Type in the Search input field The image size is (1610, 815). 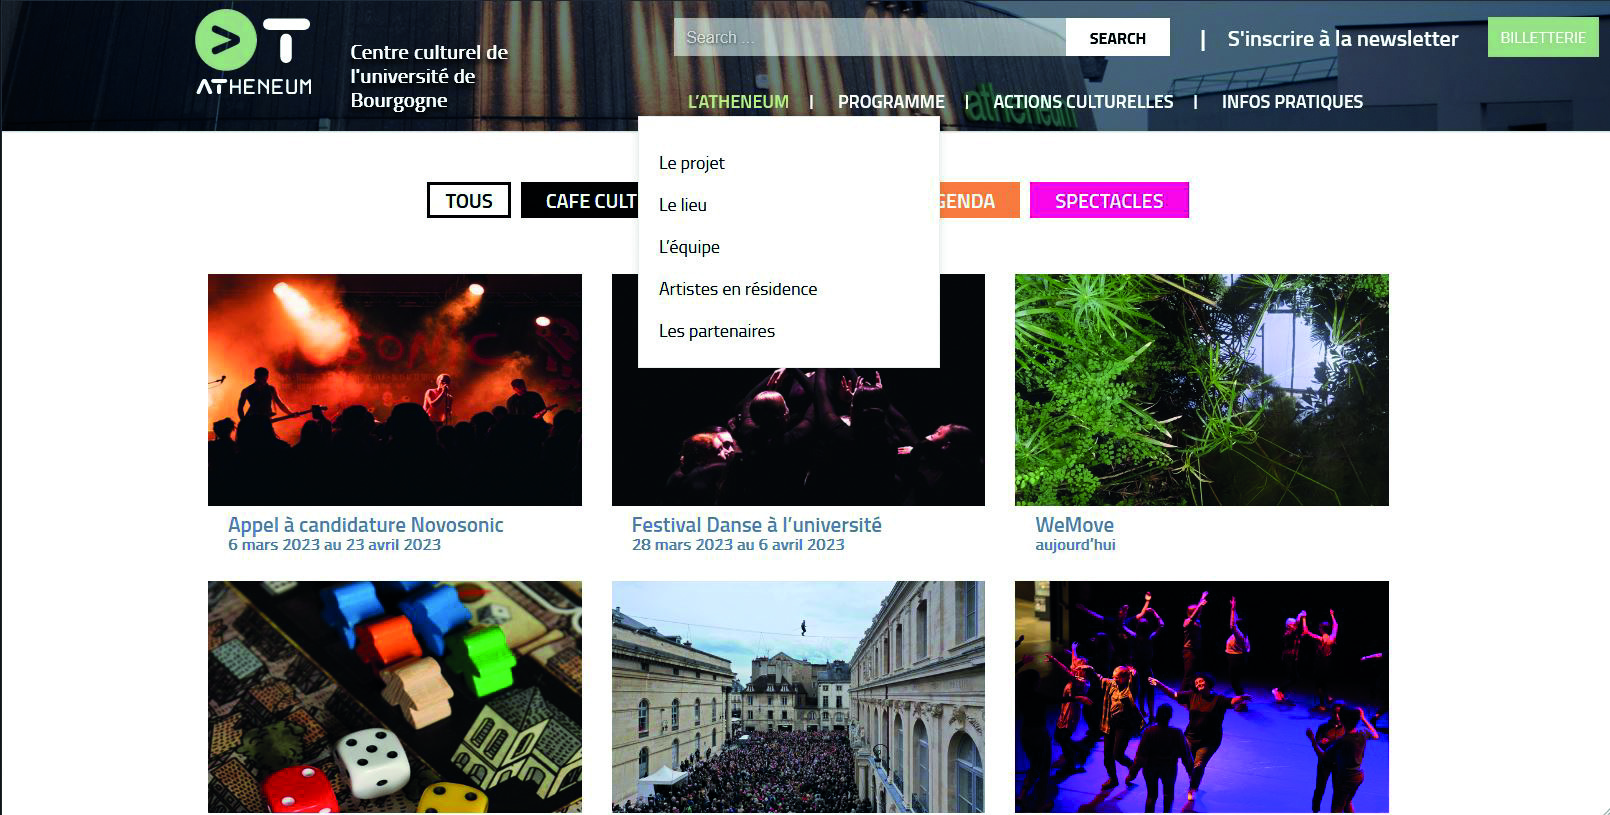coord(869,38)
